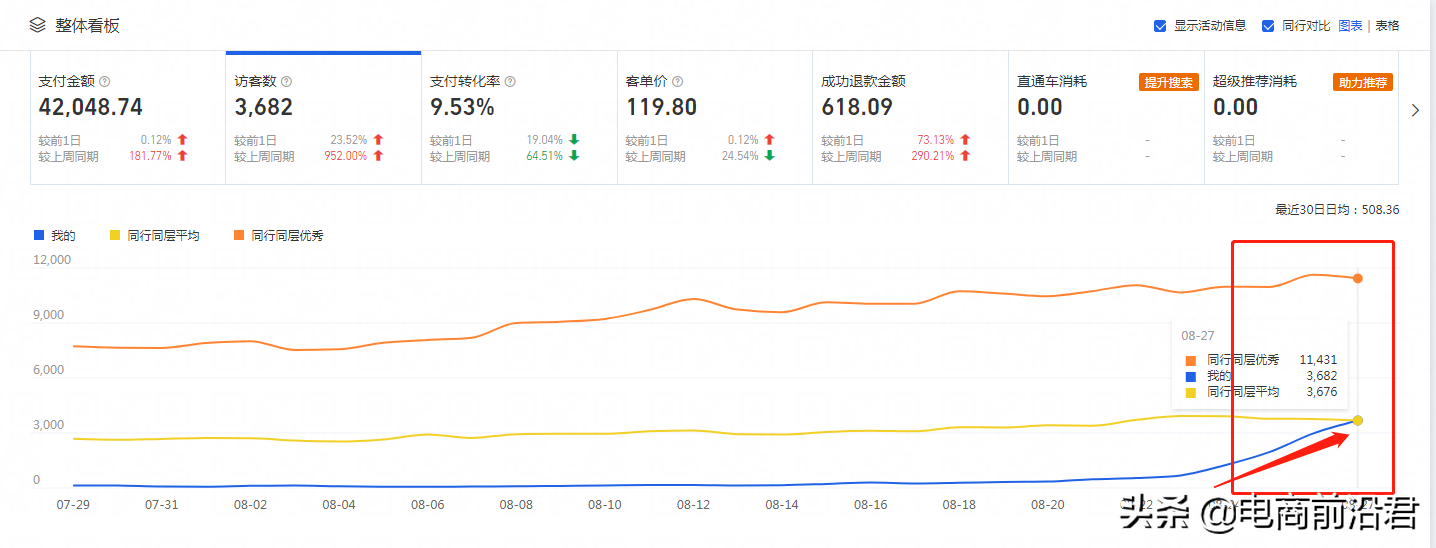Viewport: 1436px width, 548px height.
Task: Click the 07-29 x-axis date label
Action: click(74, 505)
